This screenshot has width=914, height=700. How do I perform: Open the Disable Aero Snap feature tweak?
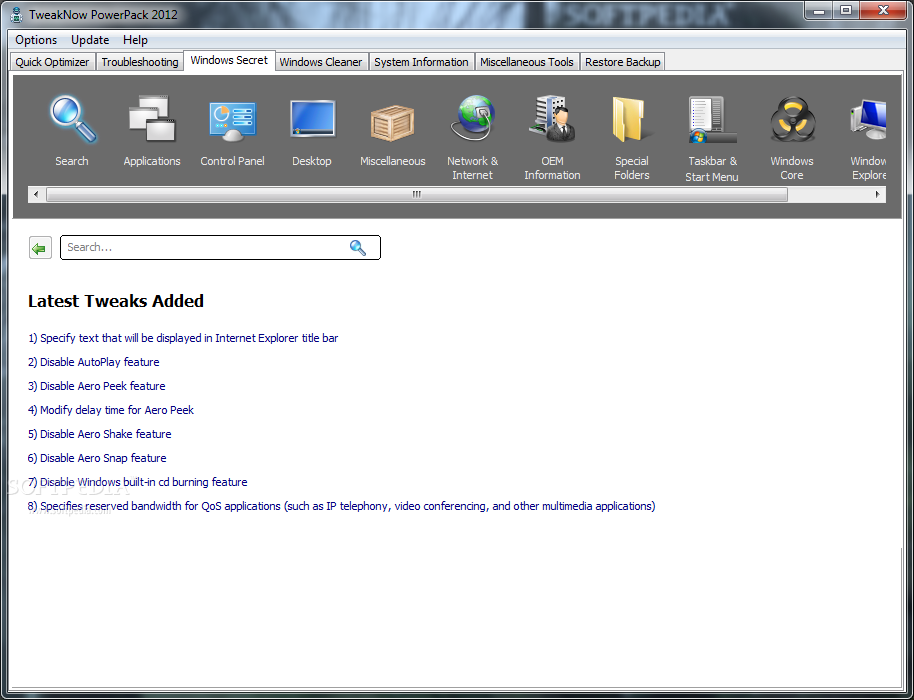click(x=97, y=458)
